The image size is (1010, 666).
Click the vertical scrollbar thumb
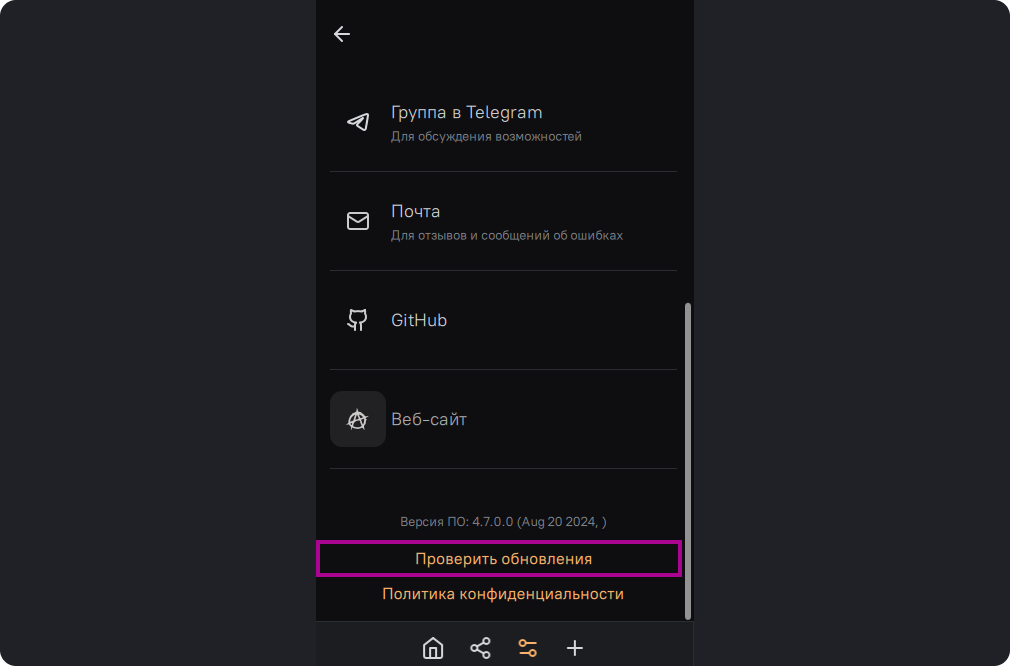[687, 460]
